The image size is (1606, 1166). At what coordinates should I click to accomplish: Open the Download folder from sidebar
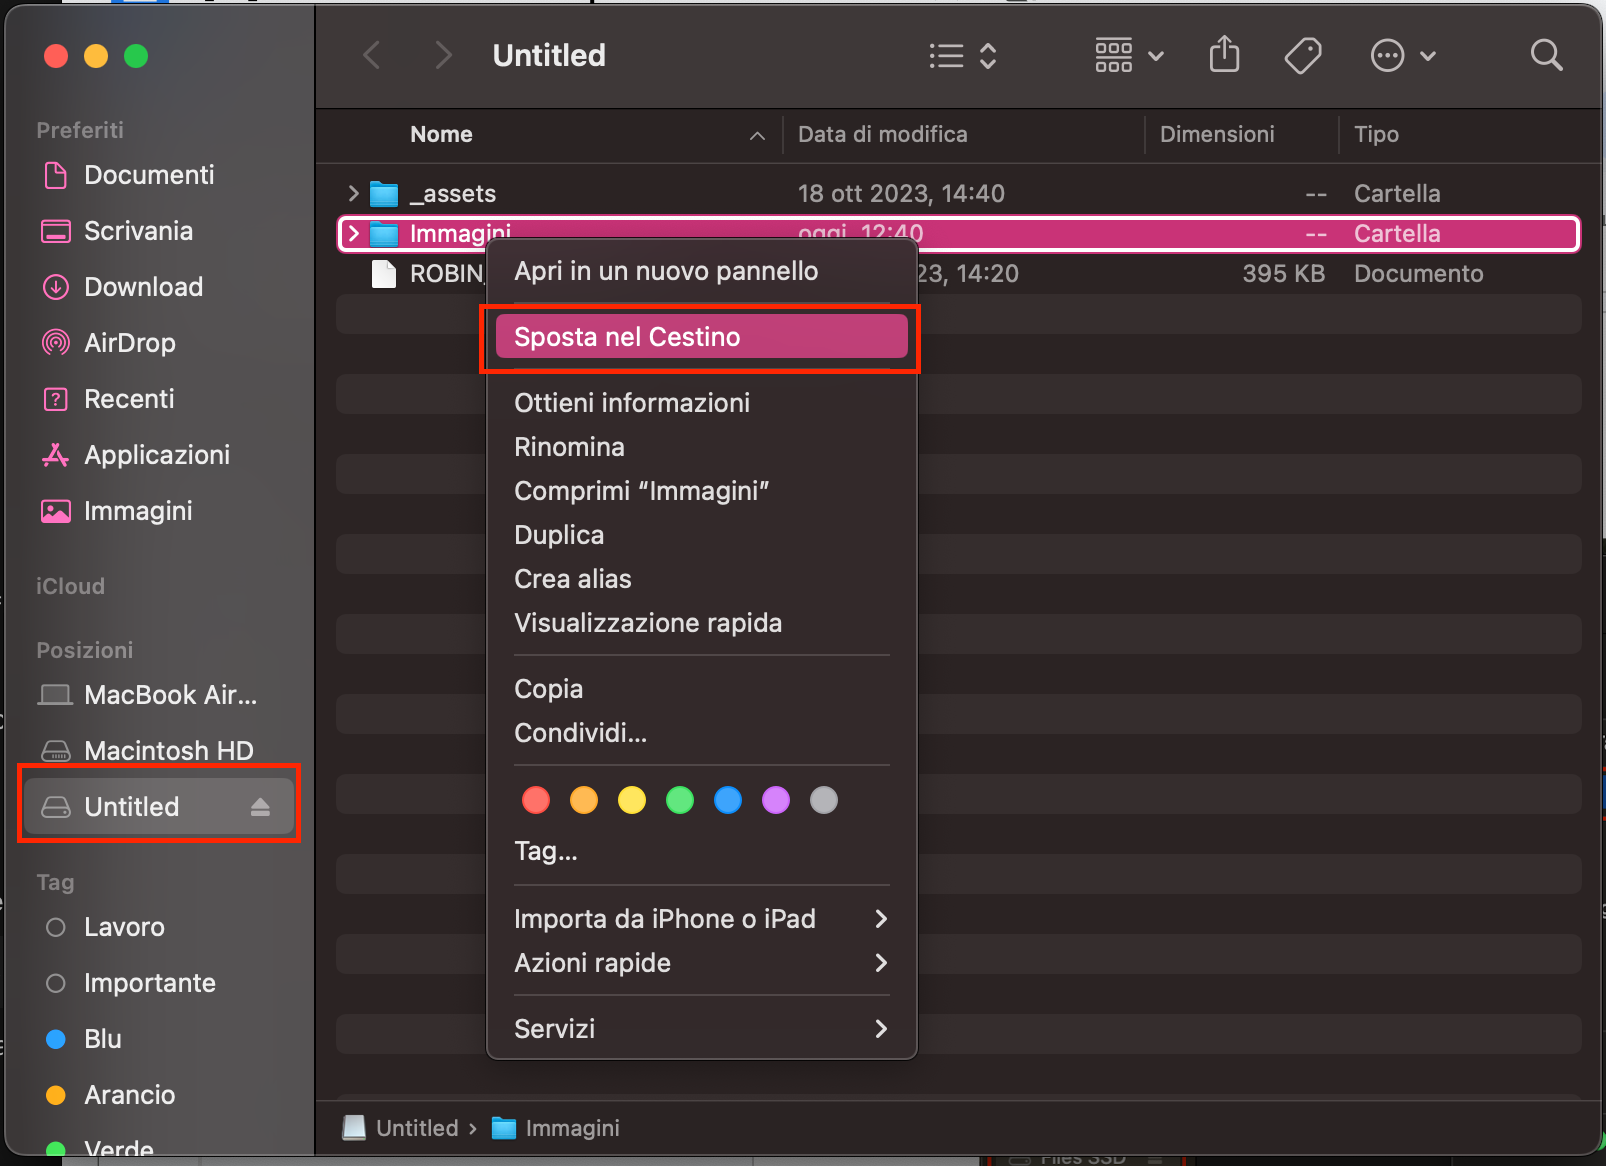coord(144,287)
